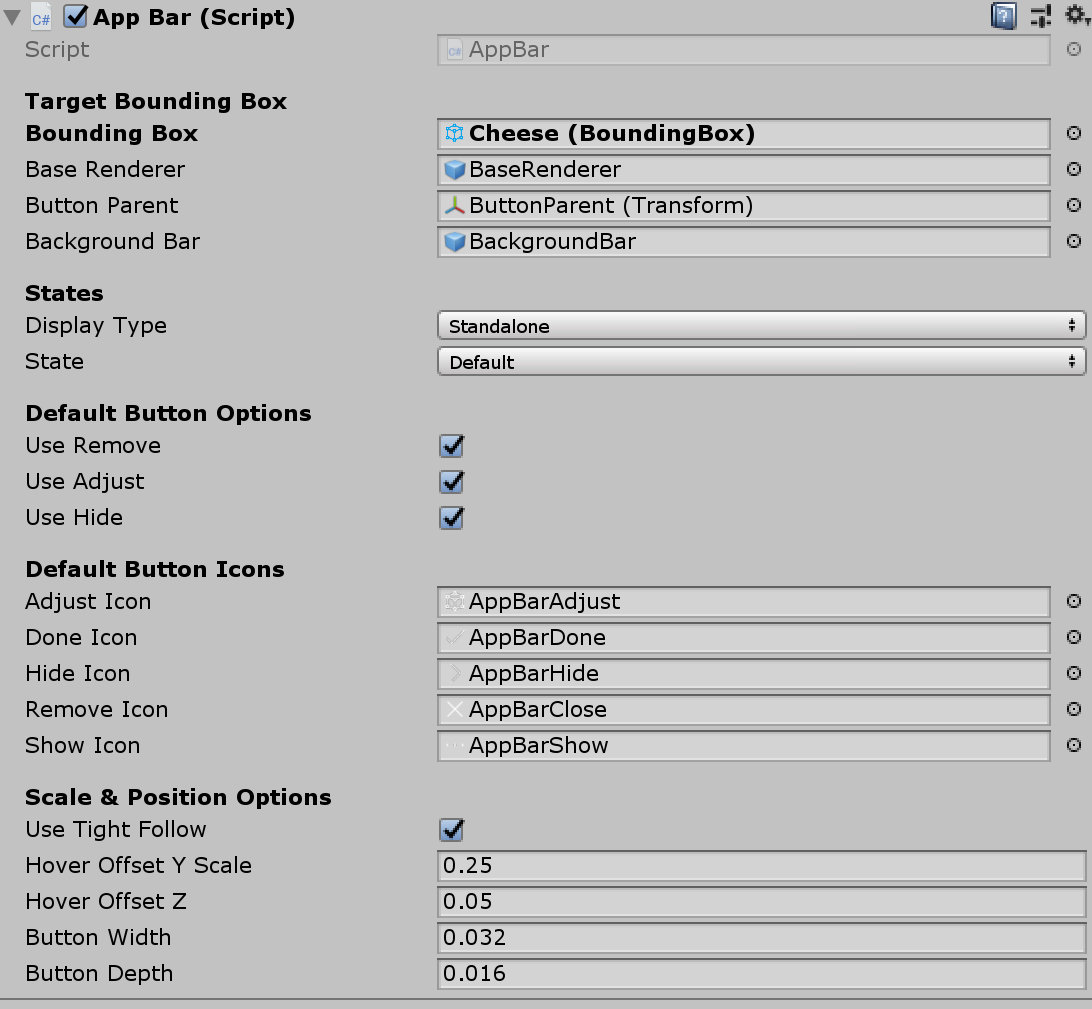
Task: Disable the App Bar script component checkbox
Action: click(76, 17)
